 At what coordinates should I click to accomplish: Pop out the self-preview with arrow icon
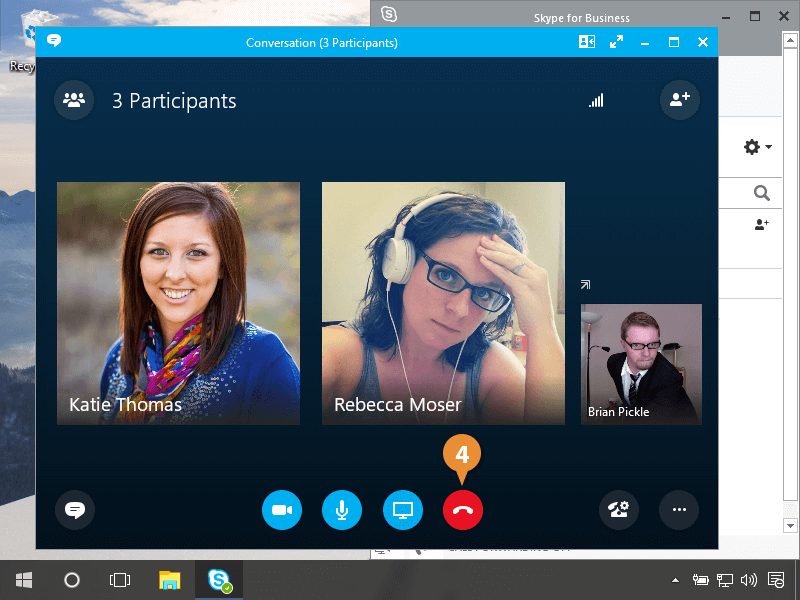[586, 285]
